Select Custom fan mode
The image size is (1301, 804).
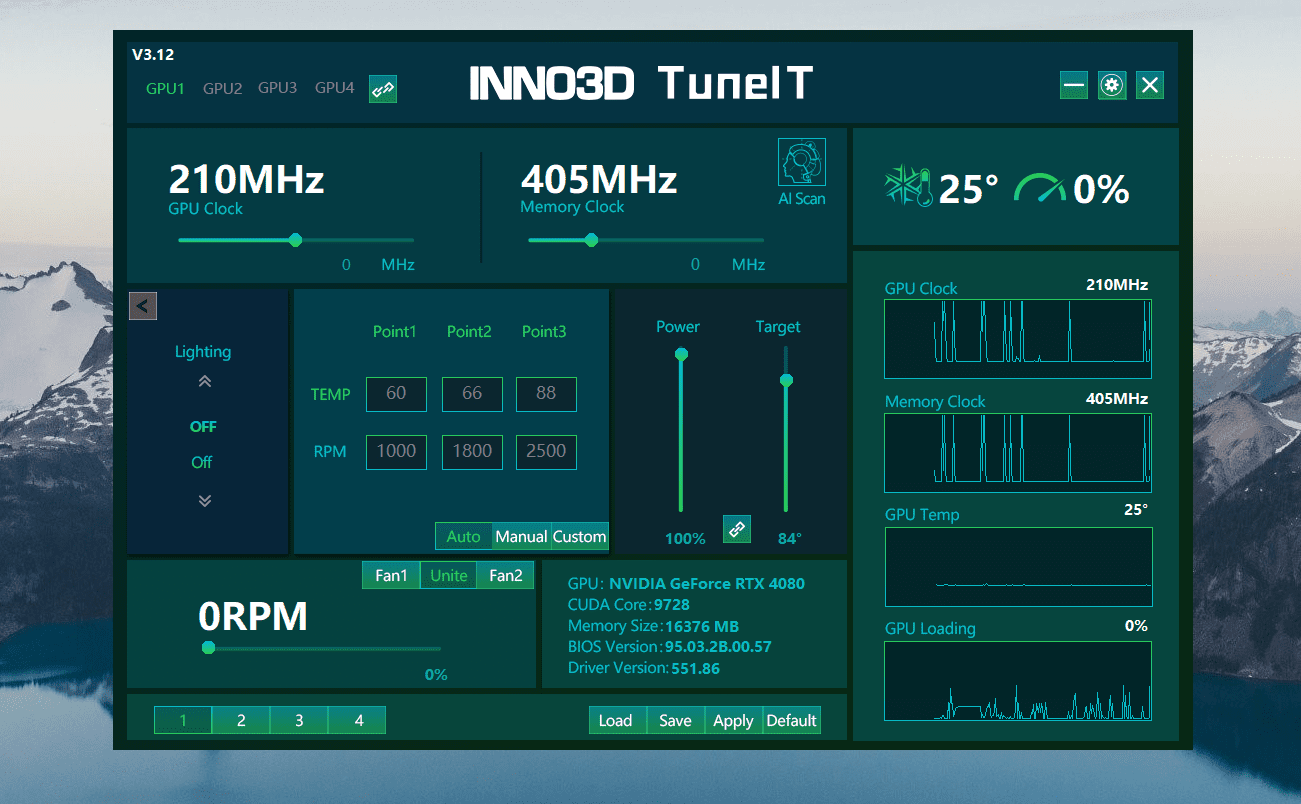[x=579, y=536]
